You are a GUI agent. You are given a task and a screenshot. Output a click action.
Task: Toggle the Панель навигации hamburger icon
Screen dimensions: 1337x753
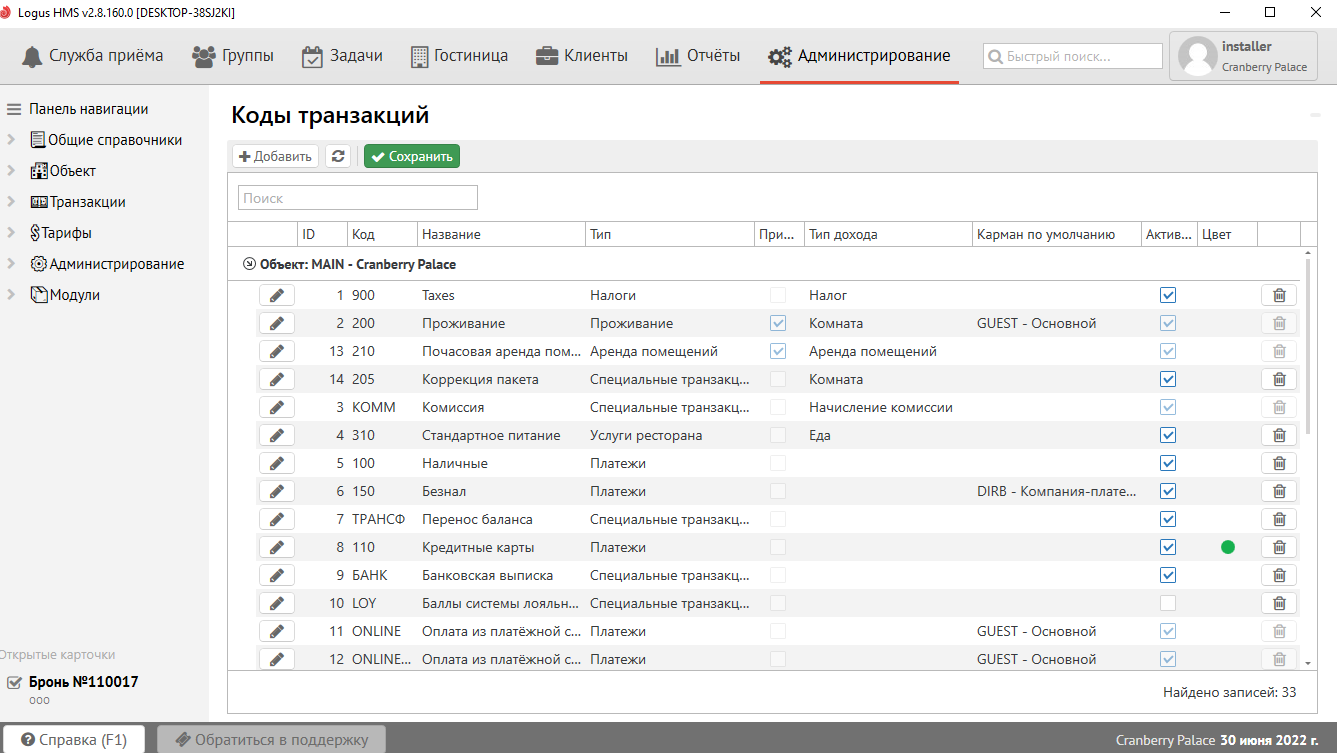[14, 109]
